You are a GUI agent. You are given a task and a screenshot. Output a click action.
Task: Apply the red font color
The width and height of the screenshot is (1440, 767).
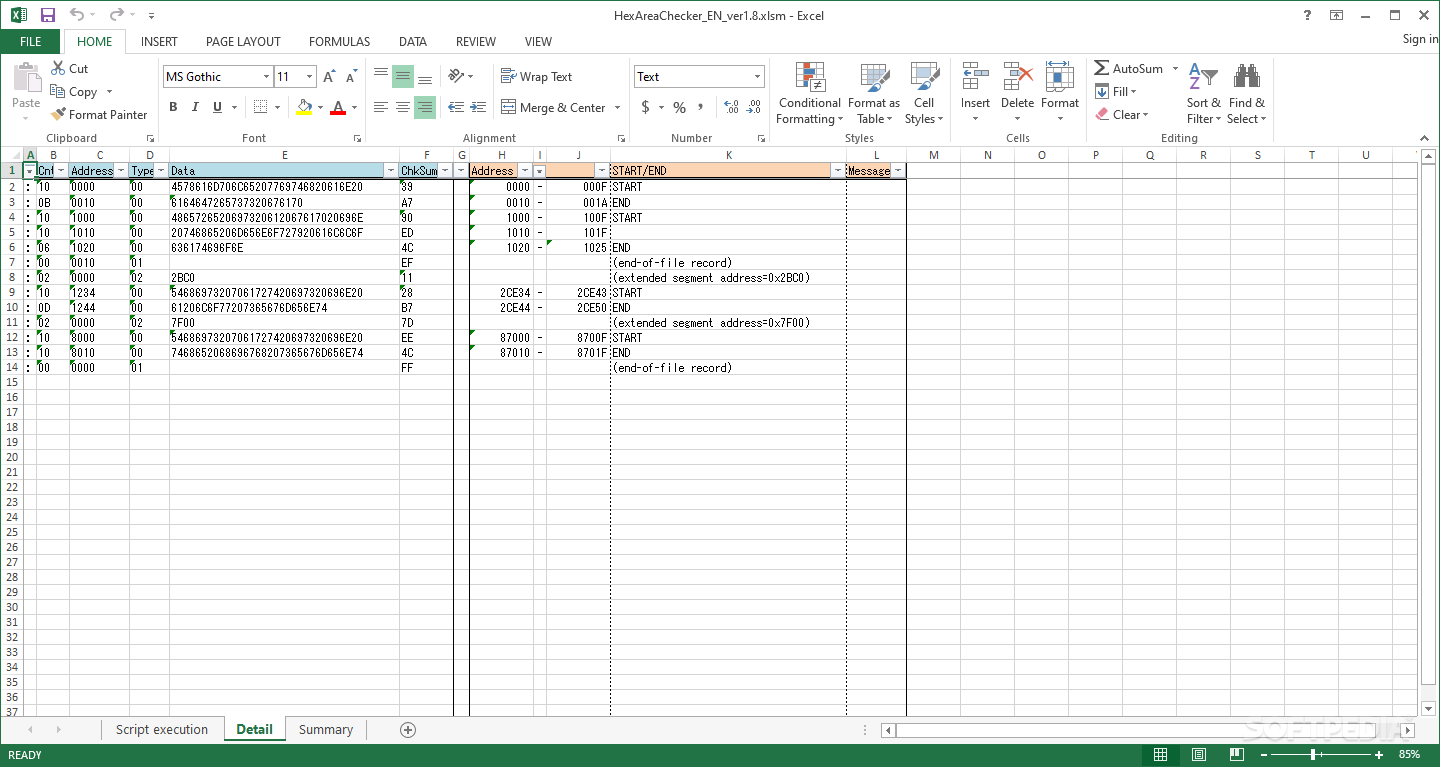pyautogui.click(x=338, y=107)
